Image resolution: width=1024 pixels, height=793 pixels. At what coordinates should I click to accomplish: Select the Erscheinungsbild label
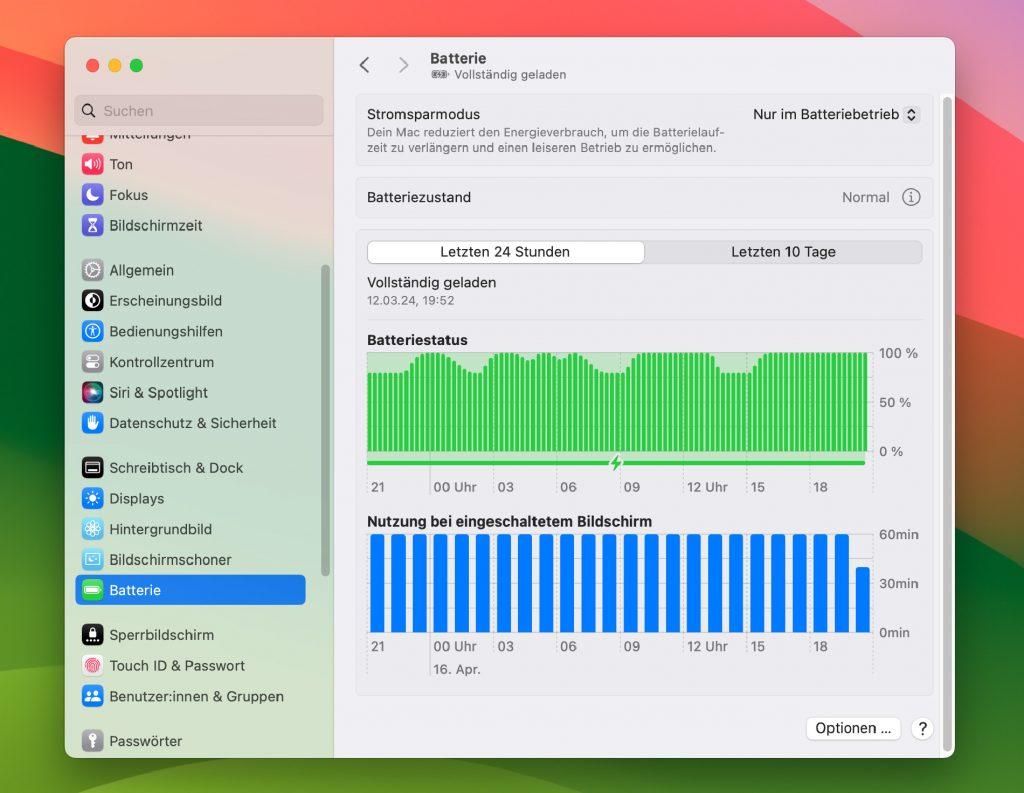tap(165, 301)
